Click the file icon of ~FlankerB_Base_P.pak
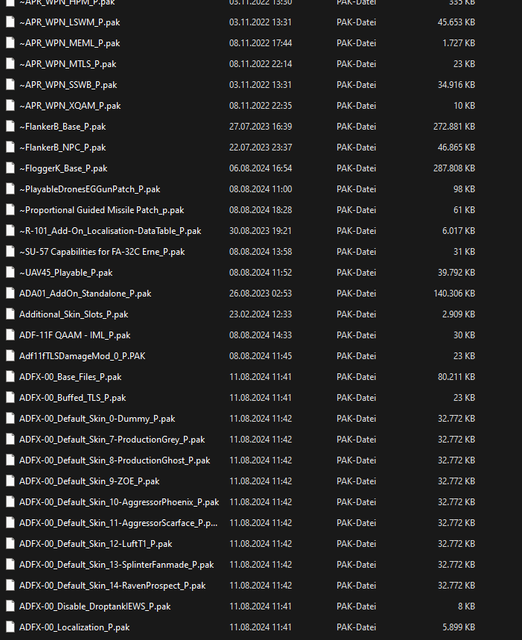The width and height of the screenshot is (522, 640). pyautogui.click(x=10, y=127)
